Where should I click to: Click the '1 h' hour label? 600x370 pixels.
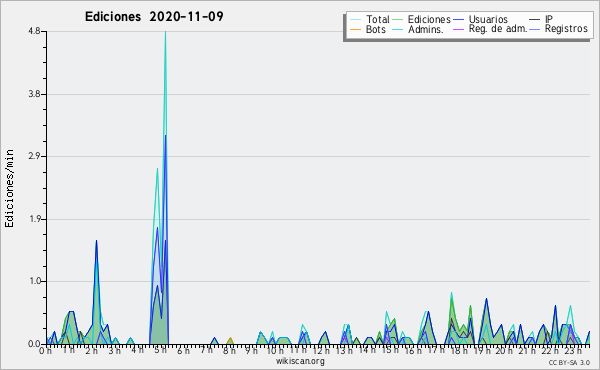(x=68, y=350)
